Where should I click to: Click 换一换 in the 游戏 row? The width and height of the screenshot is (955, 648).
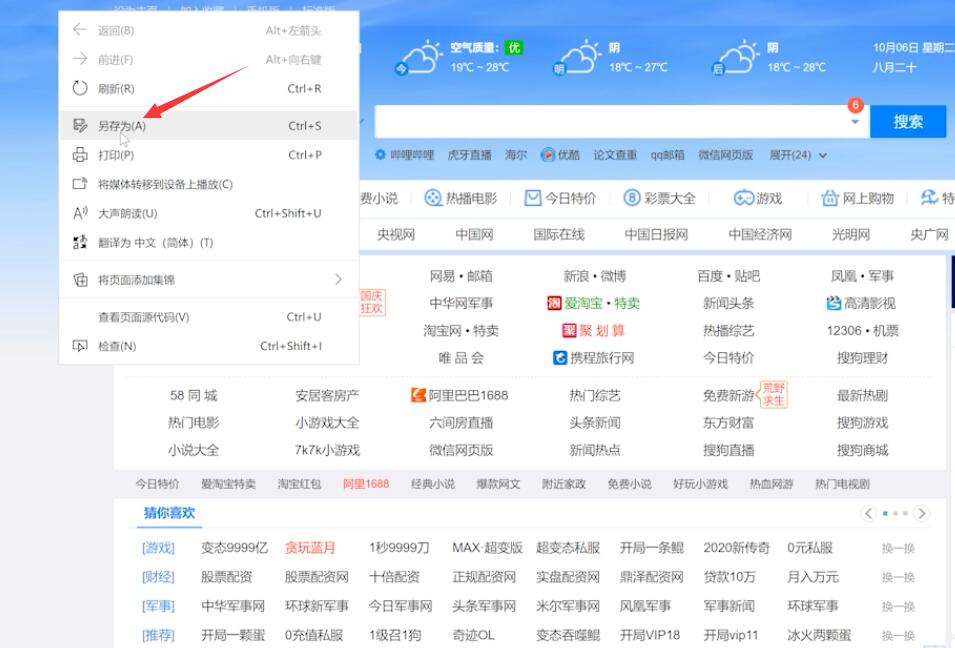898,548
